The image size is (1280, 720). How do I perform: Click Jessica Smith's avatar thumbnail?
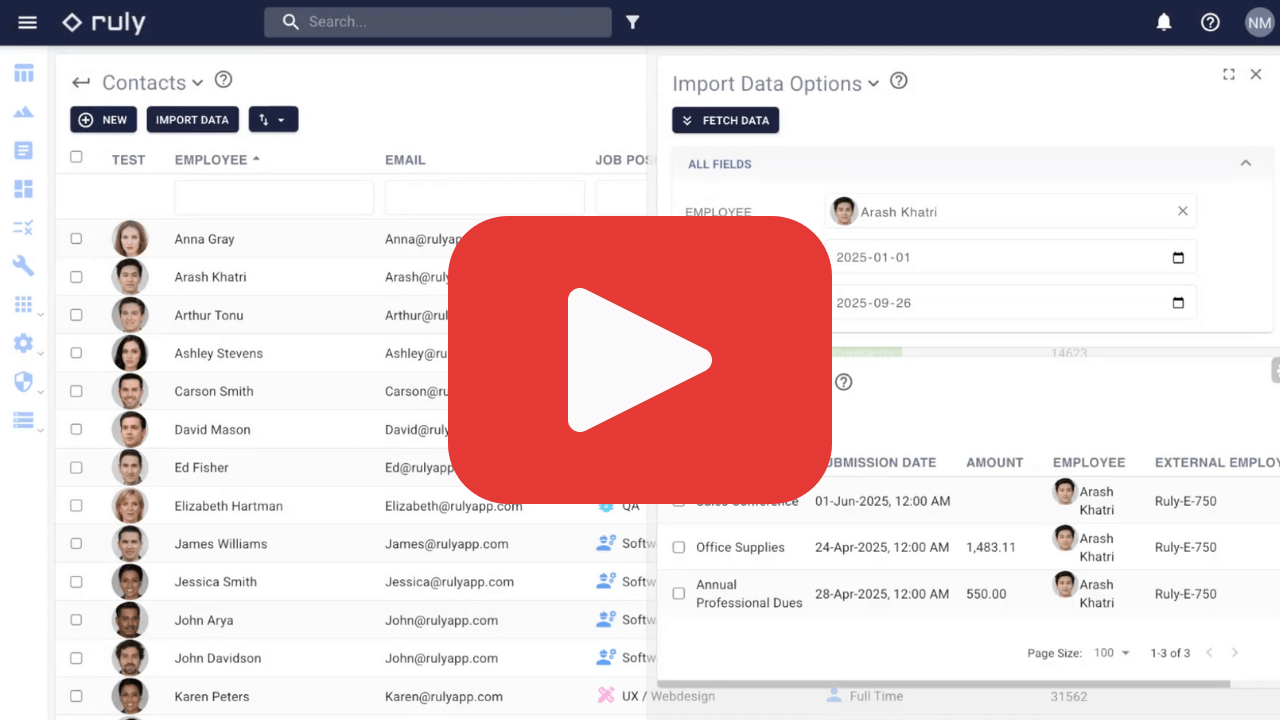(130, 582)
